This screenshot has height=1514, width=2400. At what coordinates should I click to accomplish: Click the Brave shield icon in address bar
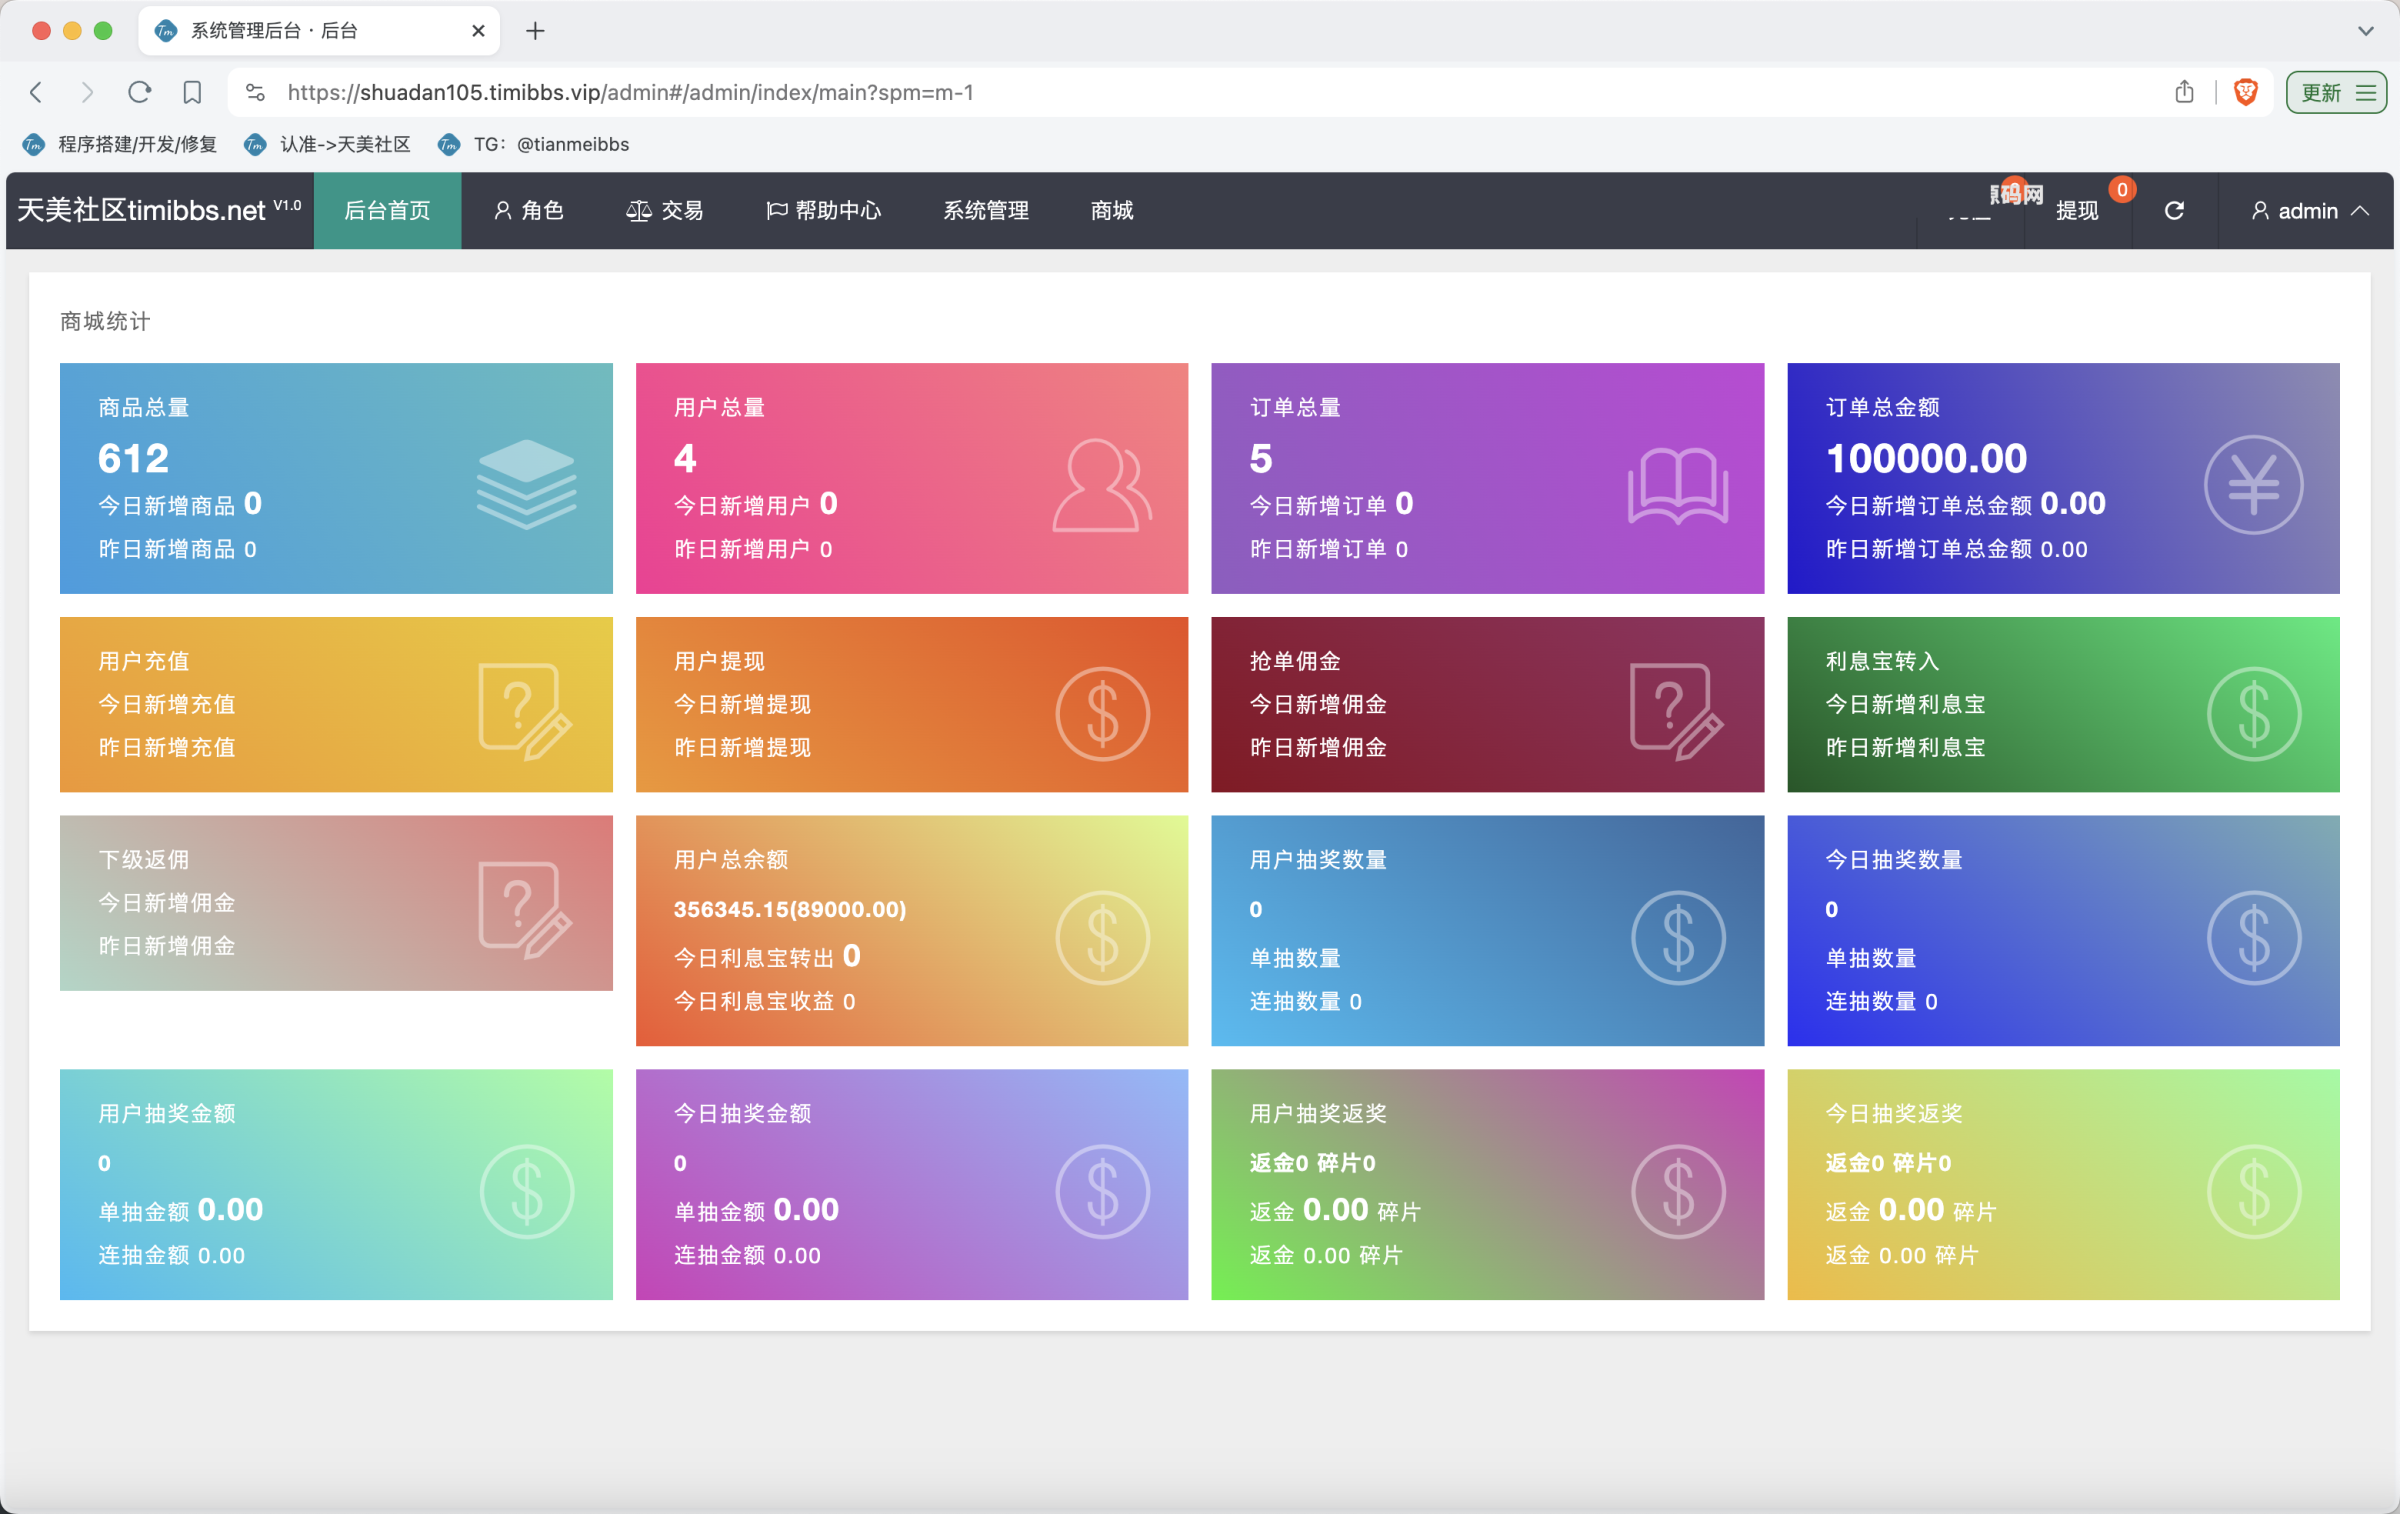pyautogui.click(x=2246, y=93)
